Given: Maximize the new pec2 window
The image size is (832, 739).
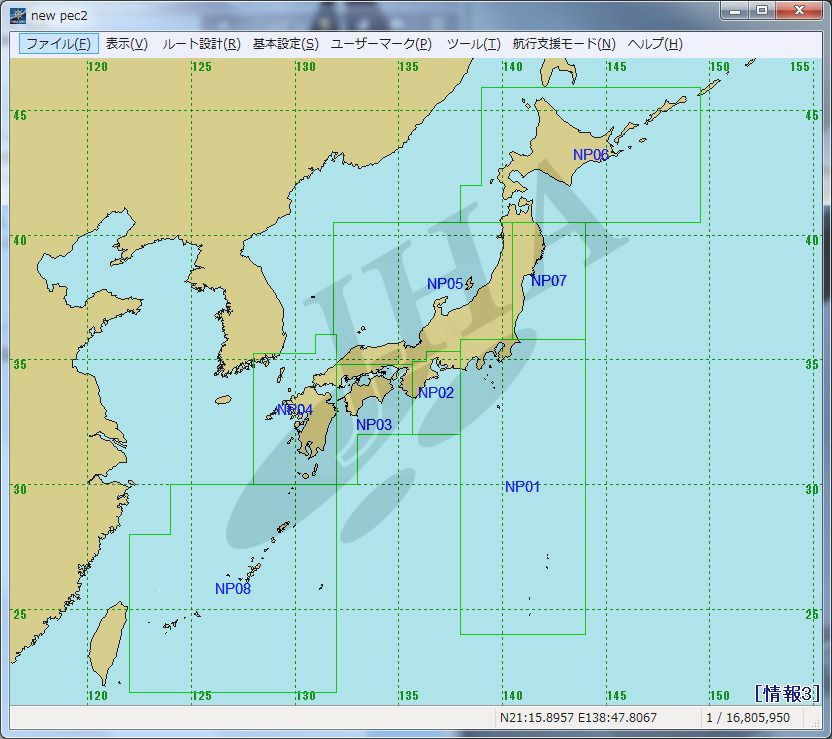Looking at the screenshot, I should click(762, 11).
